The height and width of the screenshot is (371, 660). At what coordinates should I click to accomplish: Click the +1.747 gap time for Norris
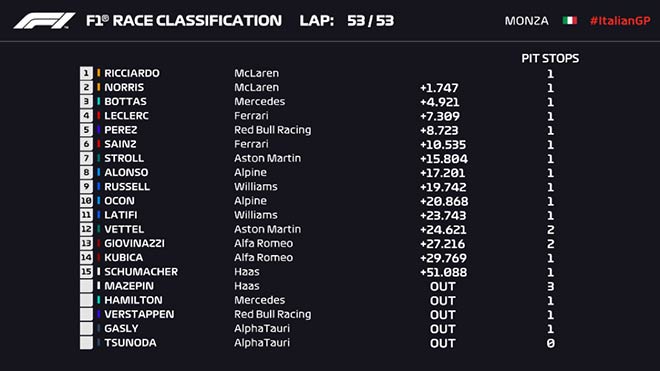(439, 88)
